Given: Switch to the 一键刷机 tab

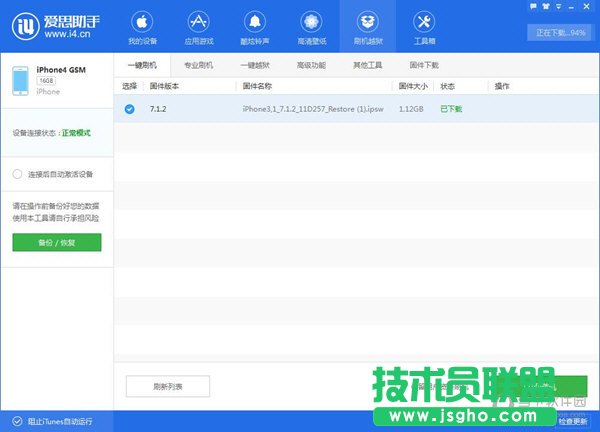Looking at the screenshot, I should tap(142, 65).
